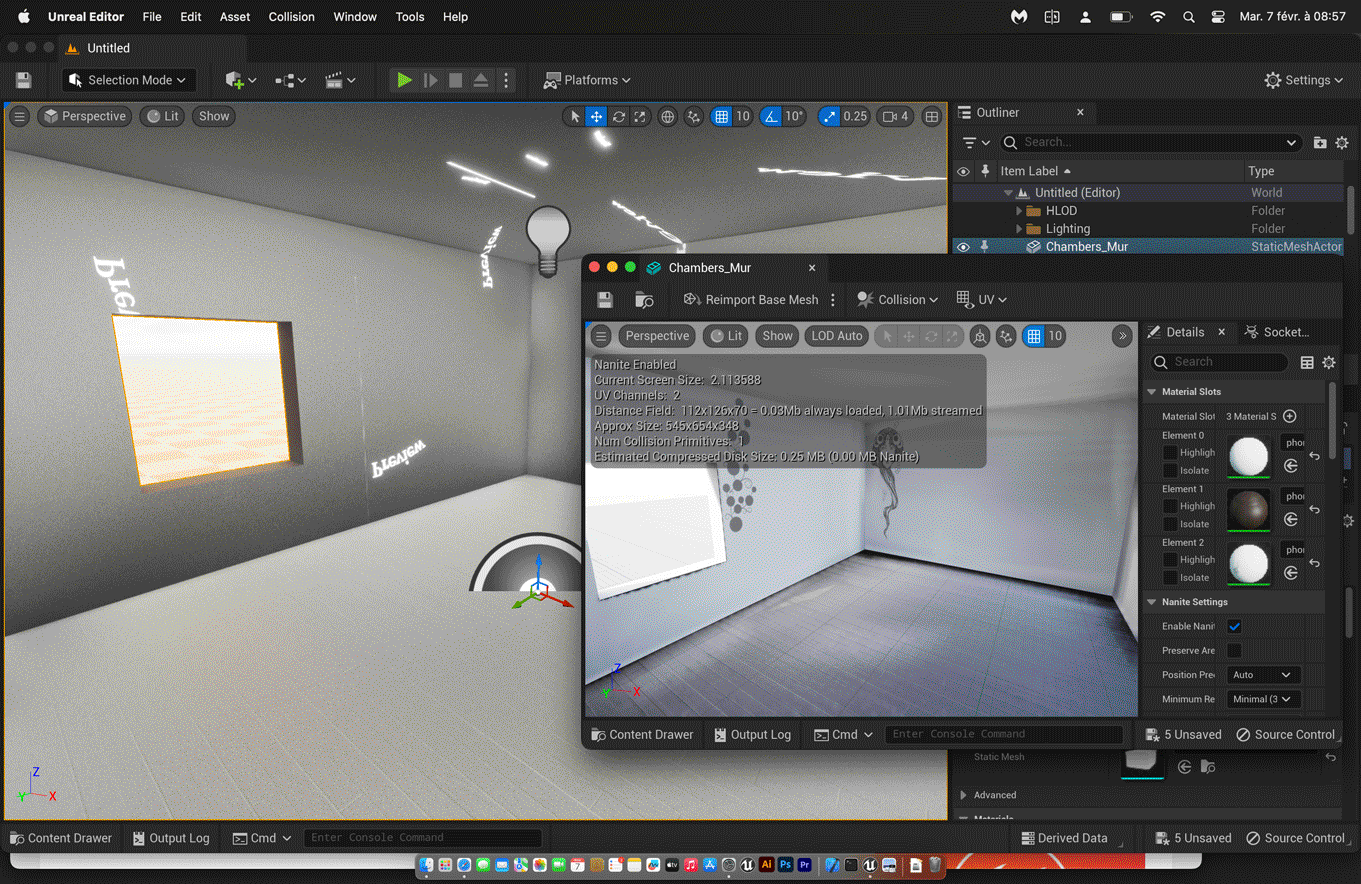Open the Collision menu in menu bar

[291, 17]
